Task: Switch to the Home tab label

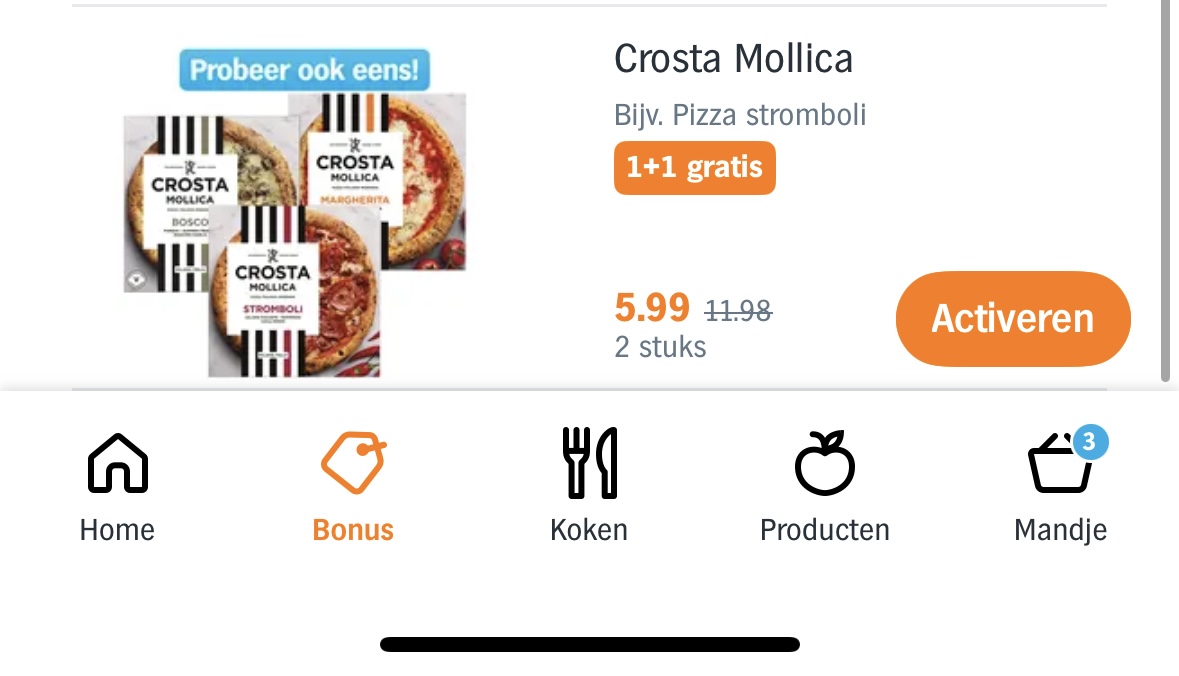Action: click(x=117, y=529)
